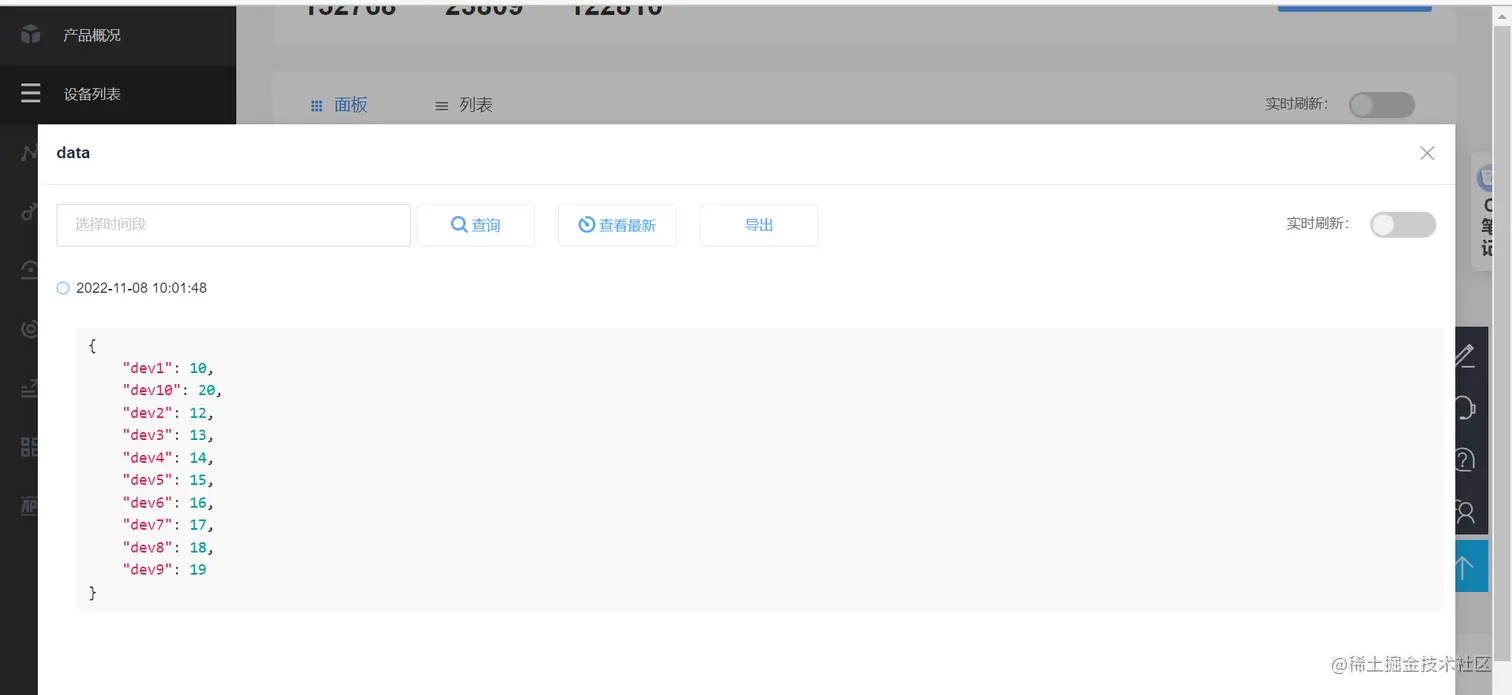This screenshot has width=1512, height=695.
Task: Click the "dev5": 15 line
Action: pos(168,480)
